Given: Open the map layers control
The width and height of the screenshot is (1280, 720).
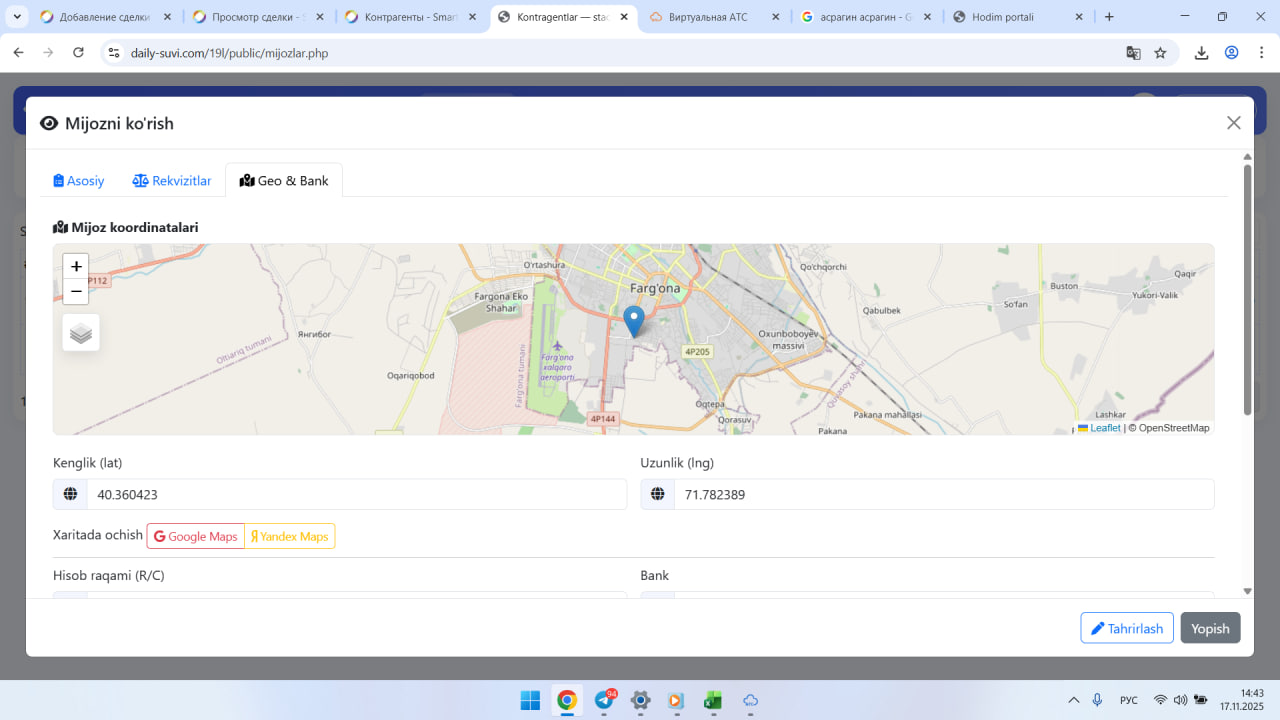Looking at the screenshot, I should 81,333.
